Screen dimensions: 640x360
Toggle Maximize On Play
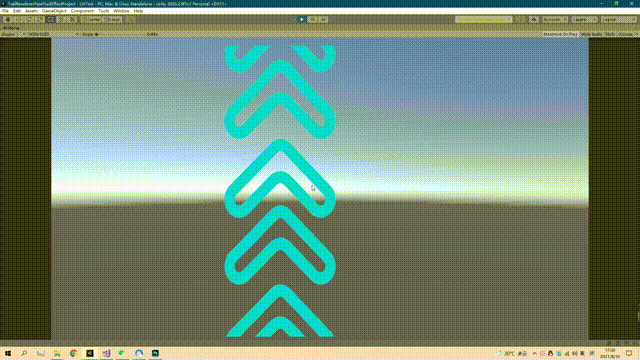coord(560,34)
